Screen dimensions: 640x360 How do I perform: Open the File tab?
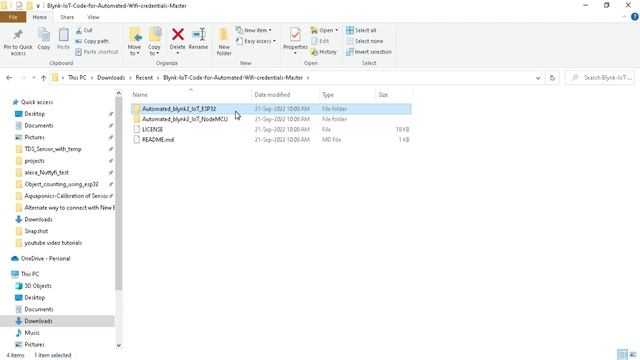13,17
